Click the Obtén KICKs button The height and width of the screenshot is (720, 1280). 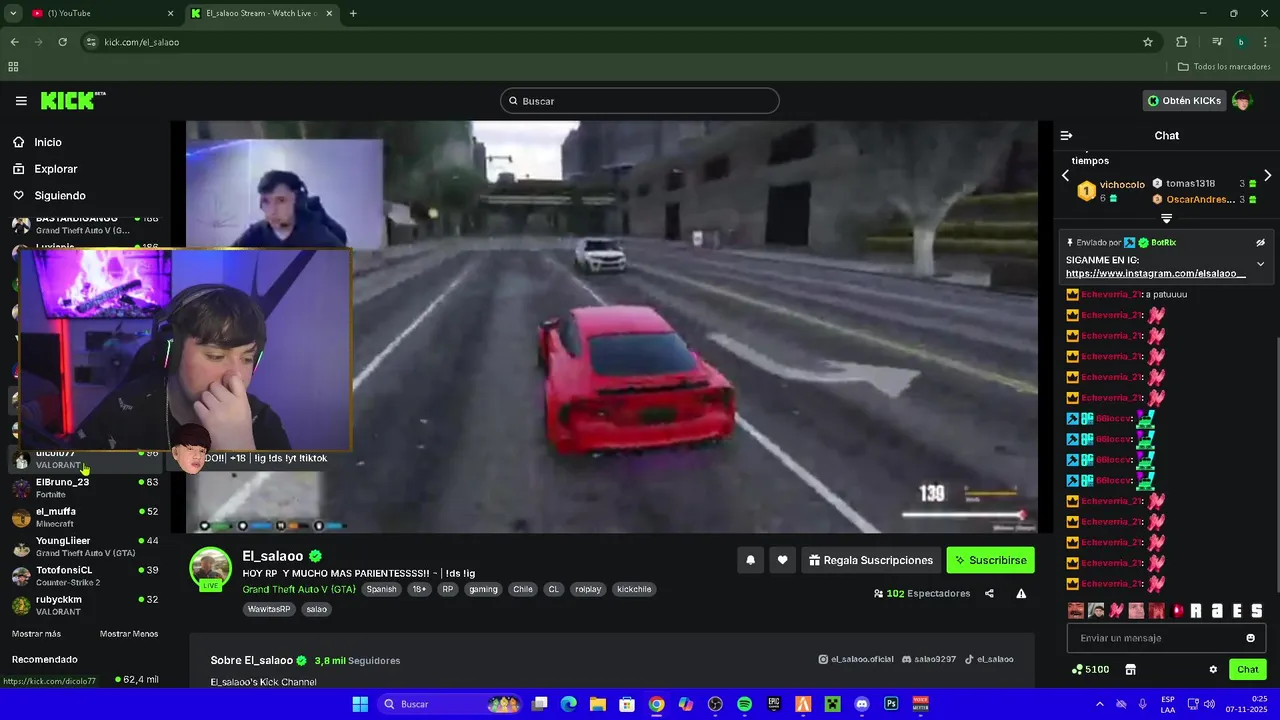1185,101
